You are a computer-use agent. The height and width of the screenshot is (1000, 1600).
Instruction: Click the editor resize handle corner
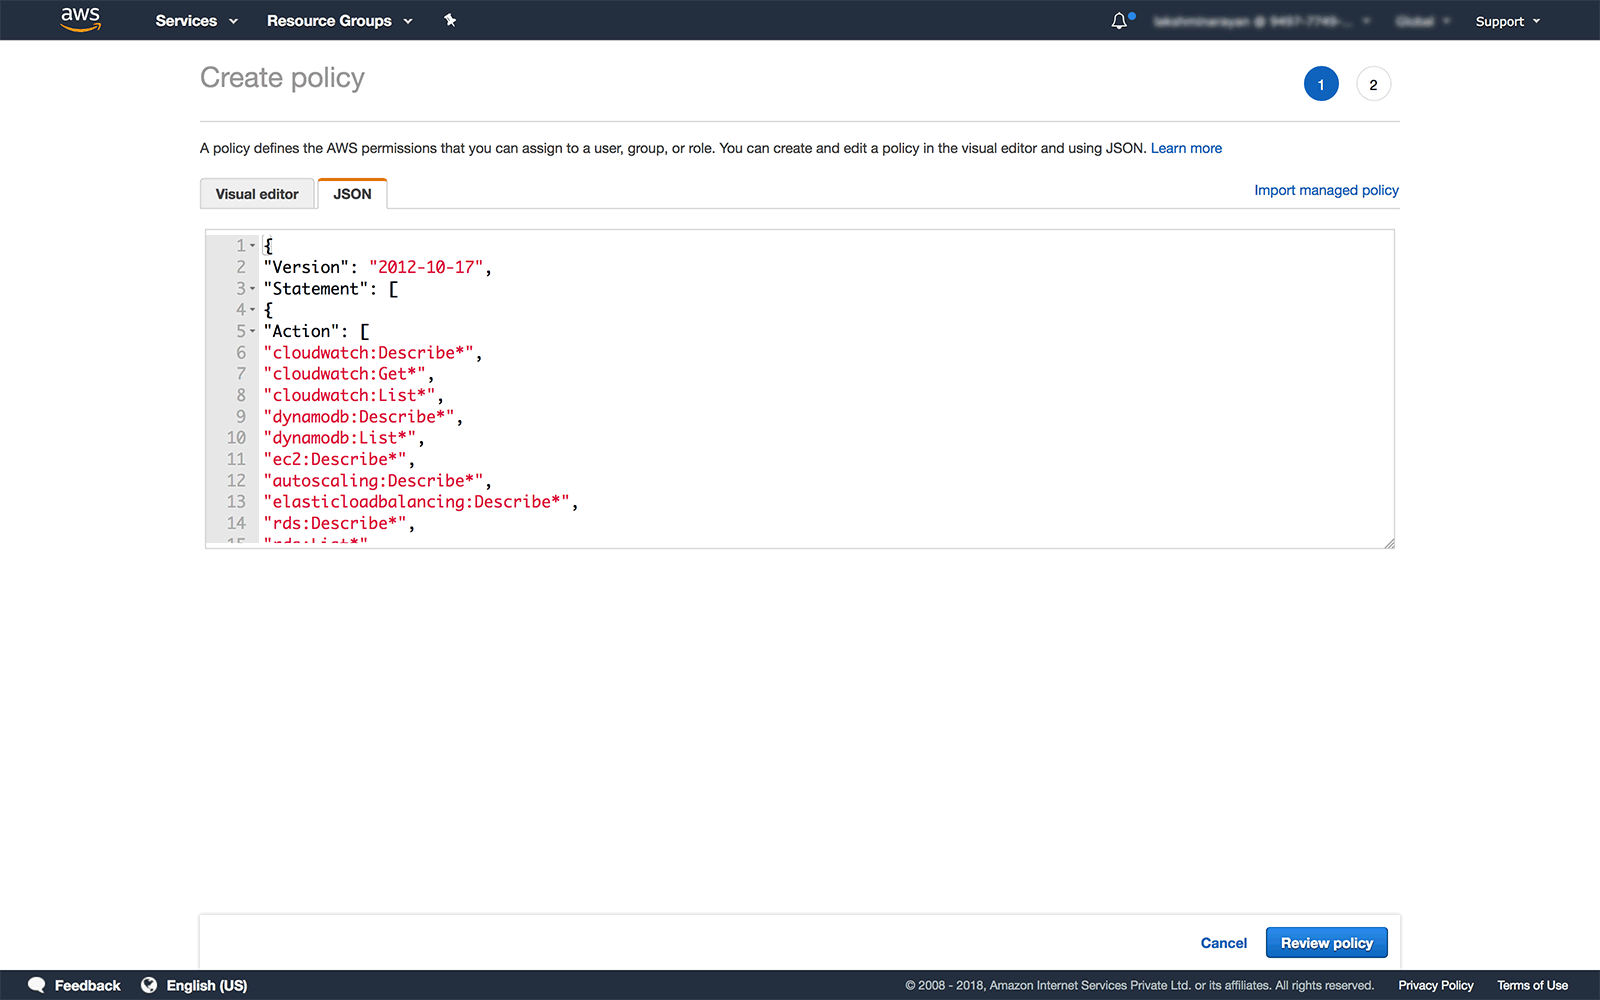1389,543
